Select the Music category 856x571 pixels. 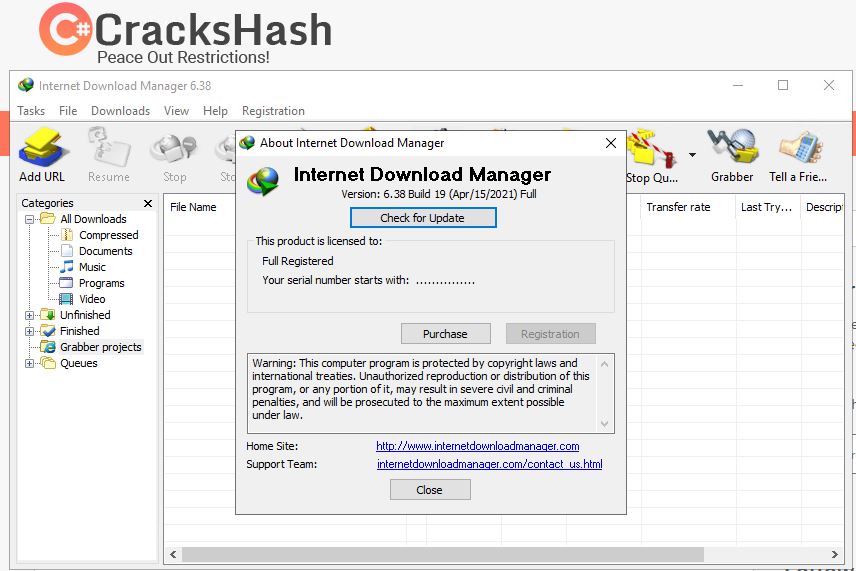click(x=92, y=267)
